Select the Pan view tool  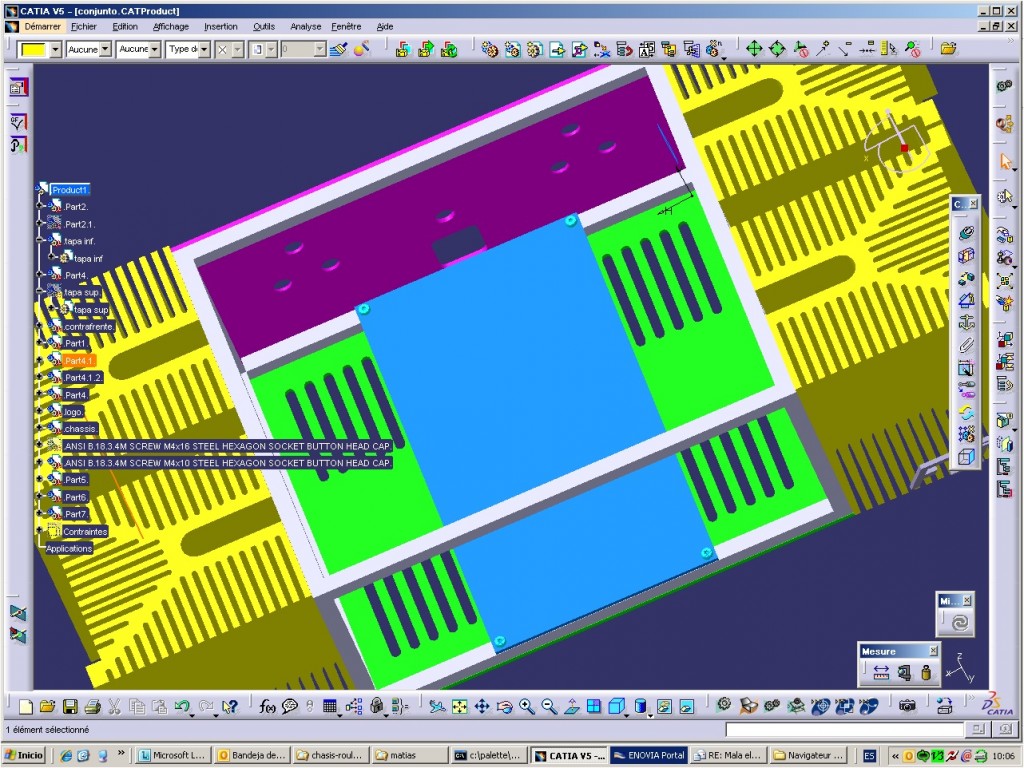pyautogui.click(x=482, y=706)
